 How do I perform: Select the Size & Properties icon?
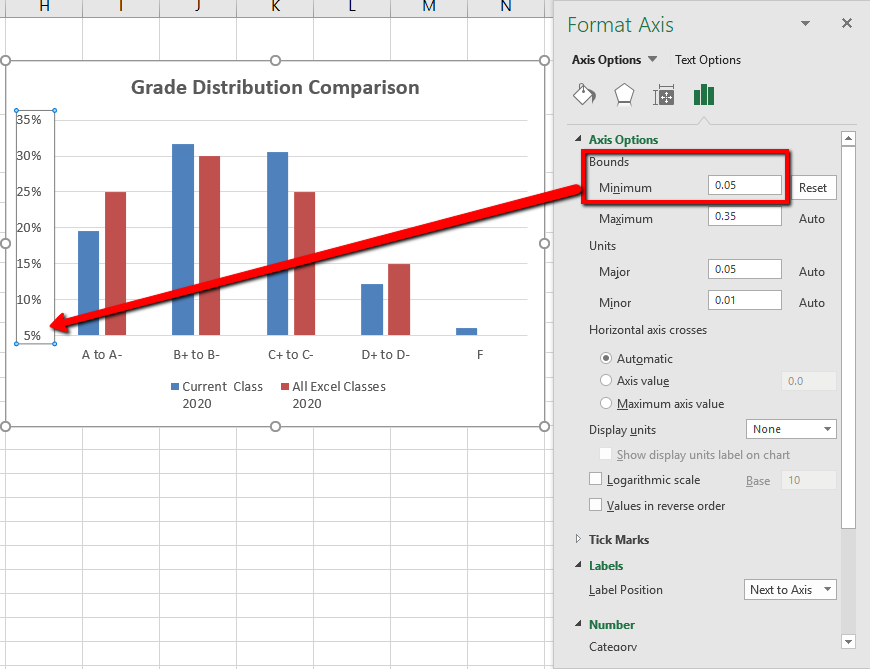point(663,93)
